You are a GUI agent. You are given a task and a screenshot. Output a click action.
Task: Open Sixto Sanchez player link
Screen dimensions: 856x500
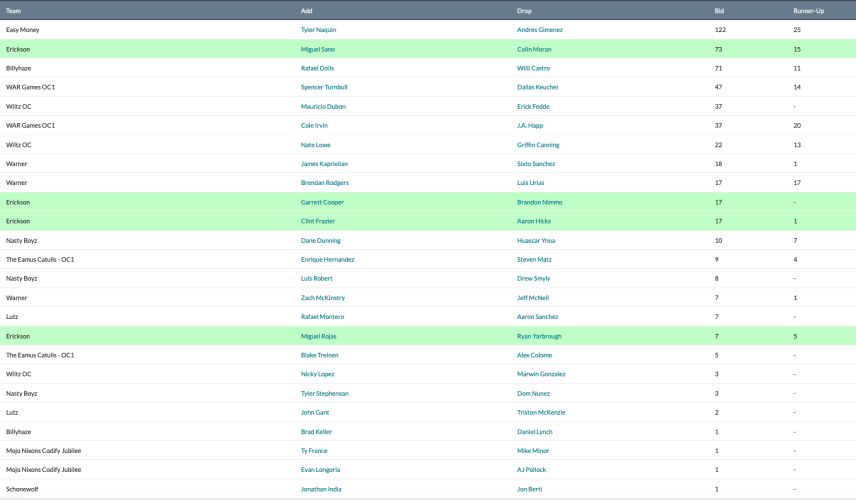click(x=536, y=164)
